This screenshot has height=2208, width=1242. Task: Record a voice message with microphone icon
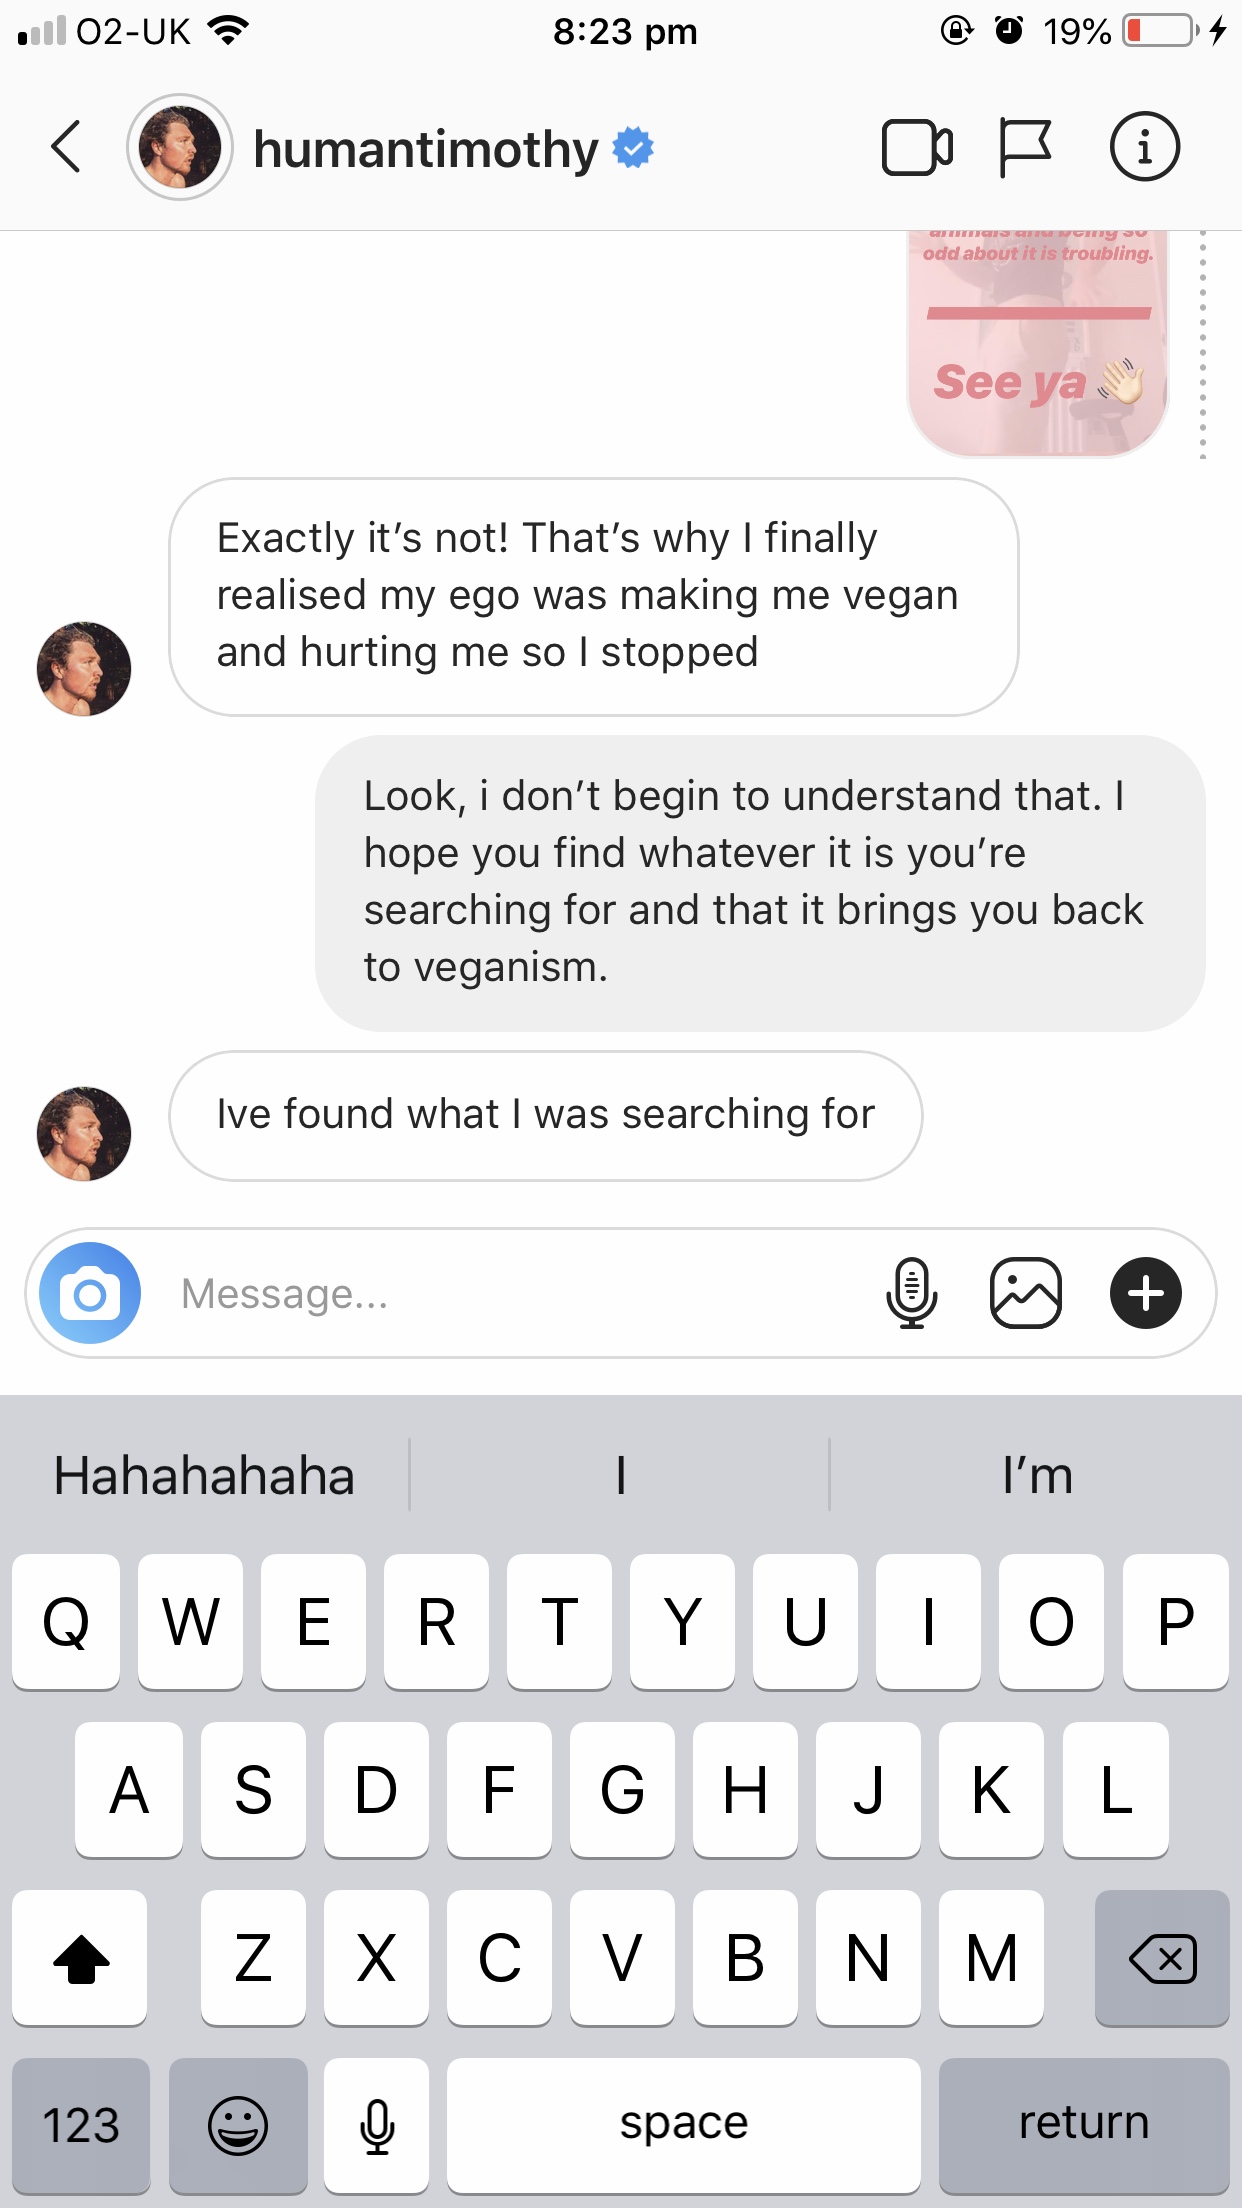pos(911,1293)
